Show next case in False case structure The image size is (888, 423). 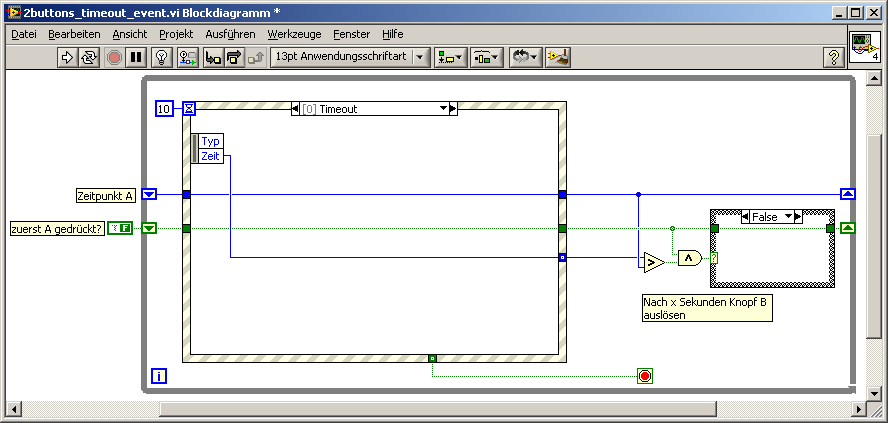[x=799, y=216]
